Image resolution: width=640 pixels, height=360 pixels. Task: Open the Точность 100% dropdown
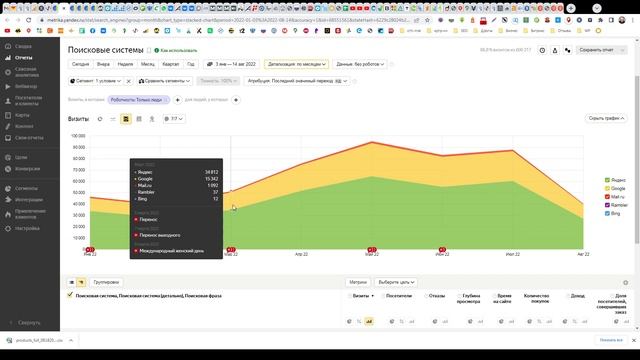pyautogui.click(x=218, y=81)
